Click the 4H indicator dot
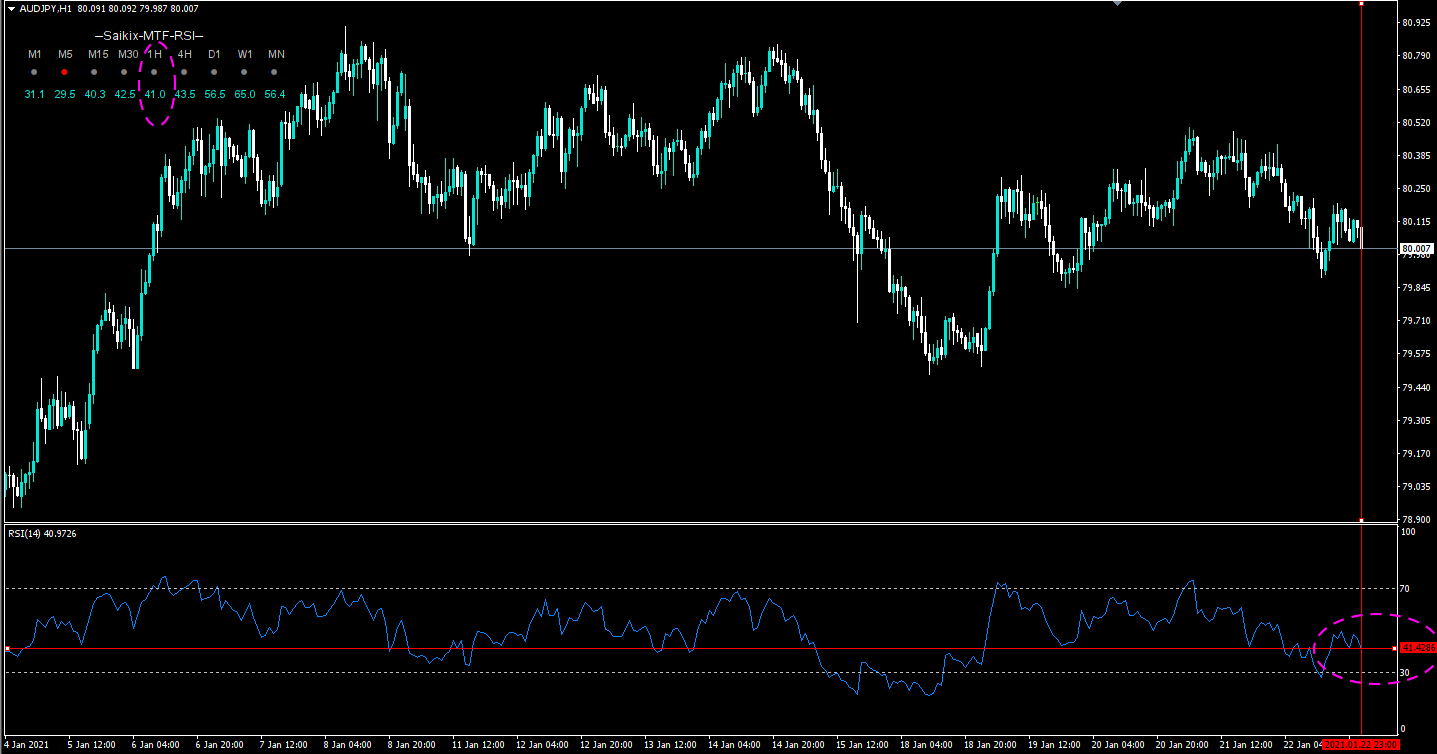 (x=184, y=72)
